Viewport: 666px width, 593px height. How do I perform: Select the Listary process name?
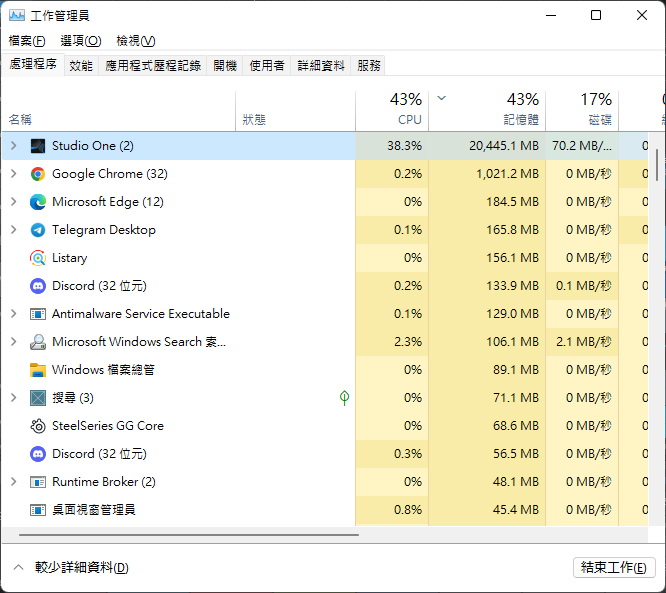[70, 258]
